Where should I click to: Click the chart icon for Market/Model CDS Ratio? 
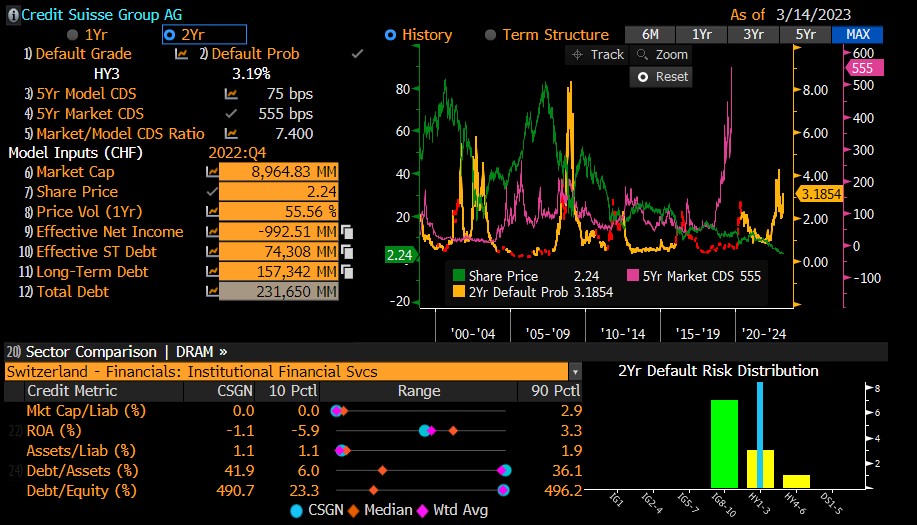click(231, 134)
